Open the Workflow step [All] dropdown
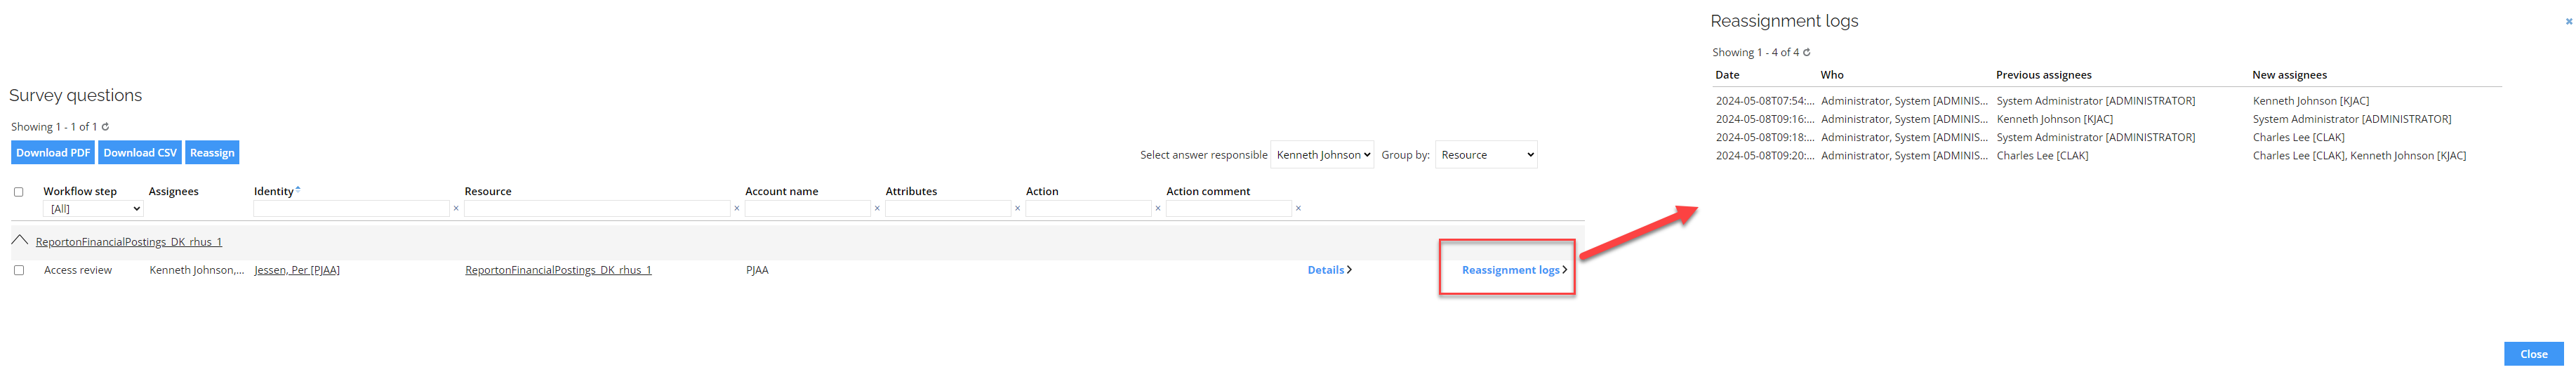 pyautogui.click(x=93, y=209)
